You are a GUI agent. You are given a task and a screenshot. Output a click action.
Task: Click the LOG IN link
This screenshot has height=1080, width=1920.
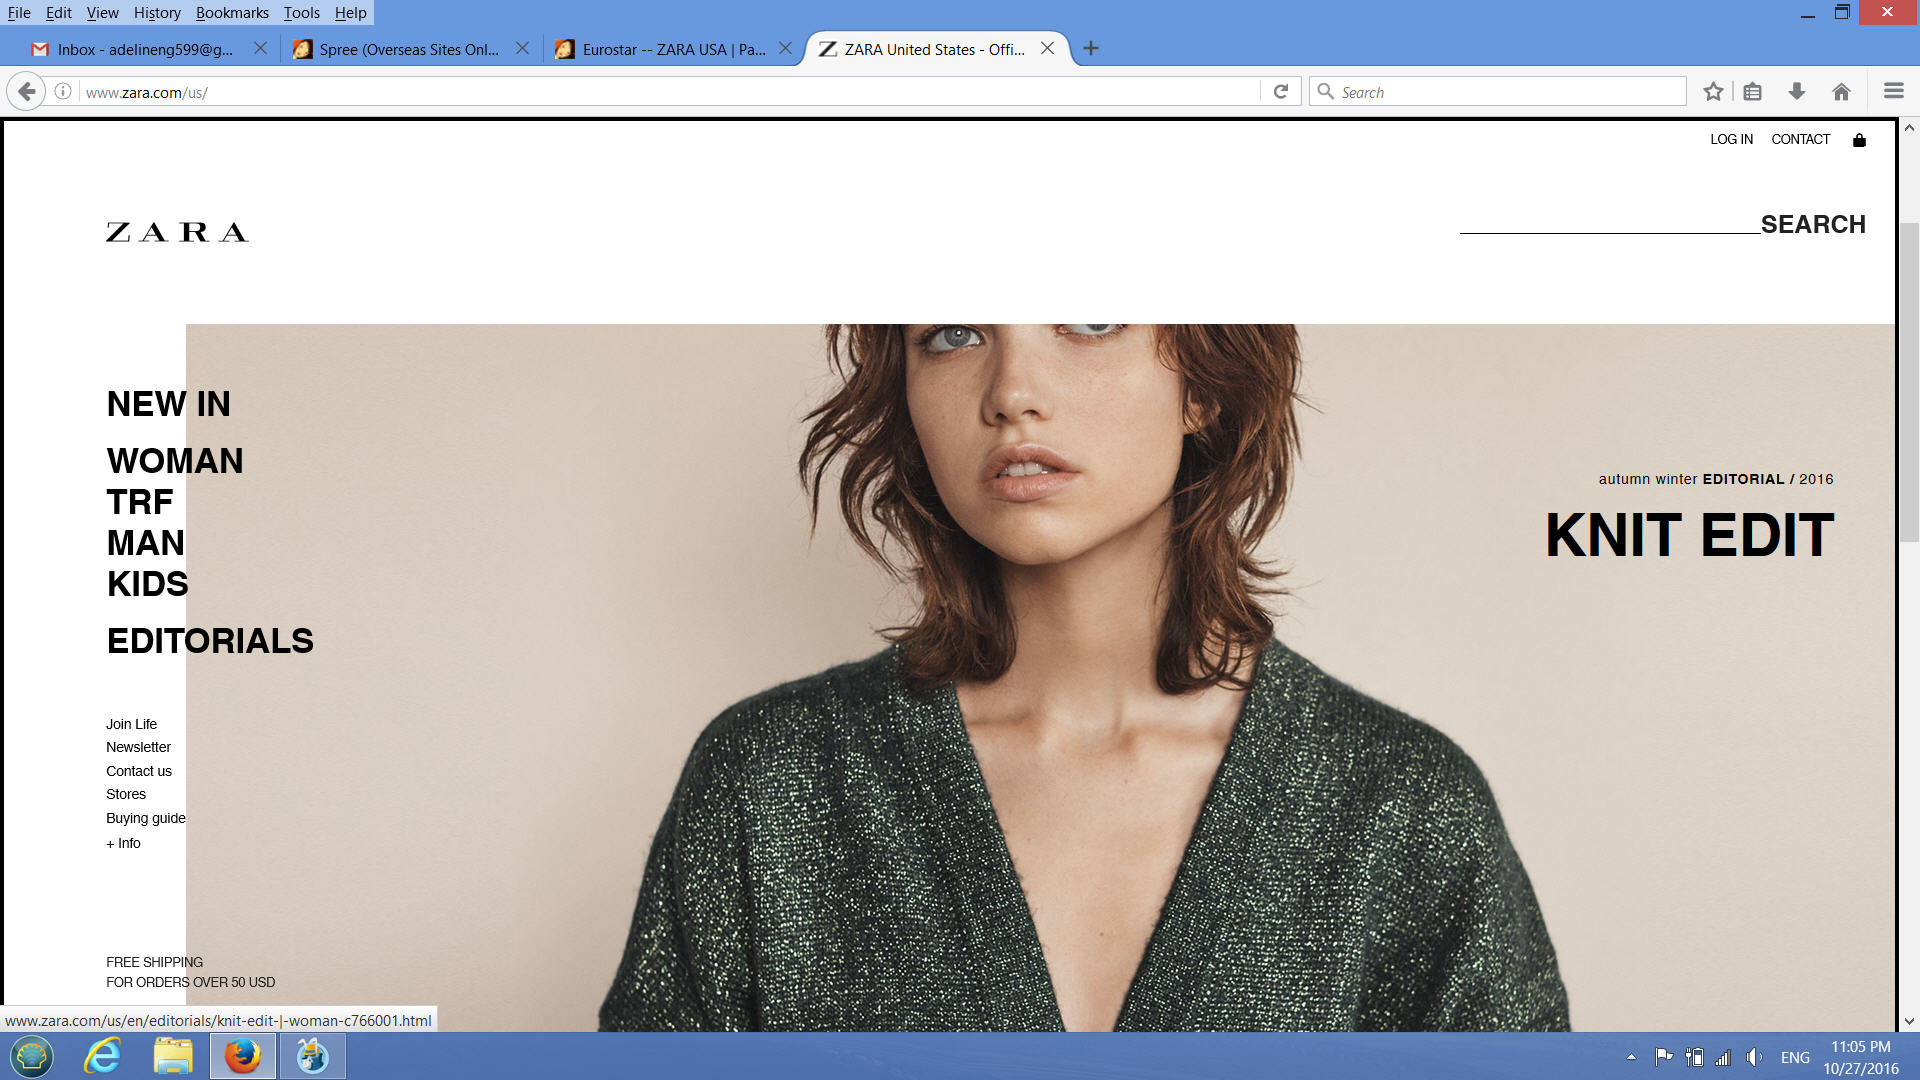click(x=1731, y=140)
